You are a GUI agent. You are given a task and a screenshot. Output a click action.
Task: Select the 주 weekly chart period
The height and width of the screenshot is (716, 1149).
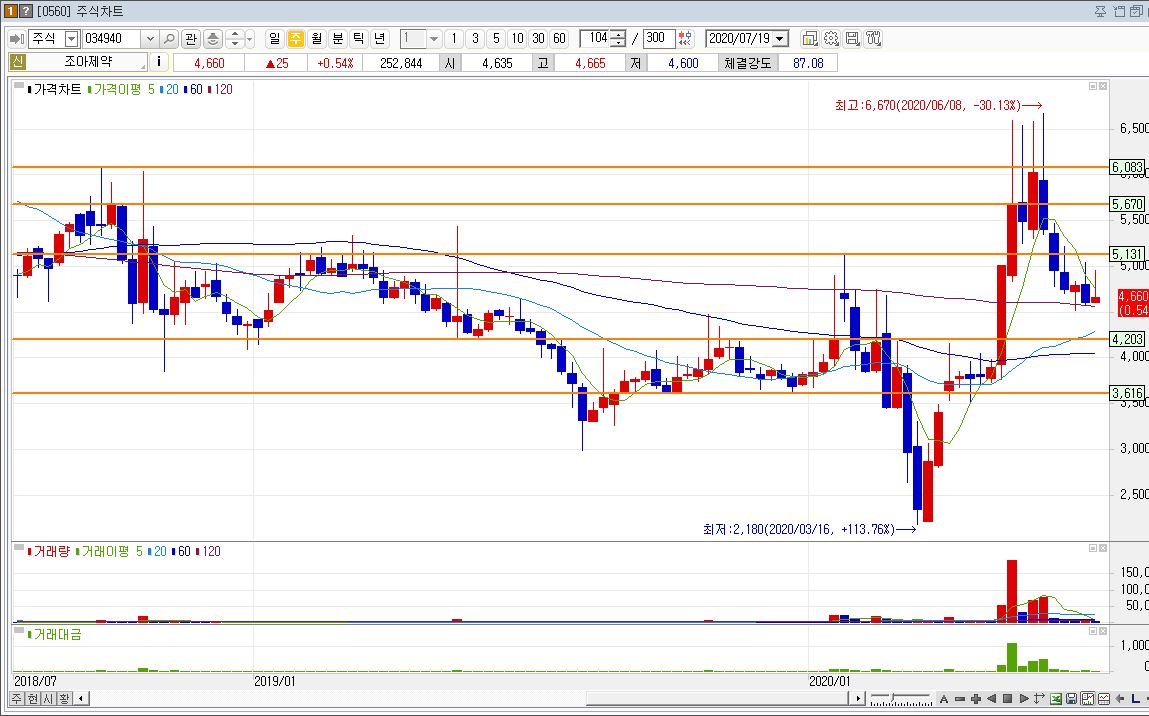click(x=295, y=38)
